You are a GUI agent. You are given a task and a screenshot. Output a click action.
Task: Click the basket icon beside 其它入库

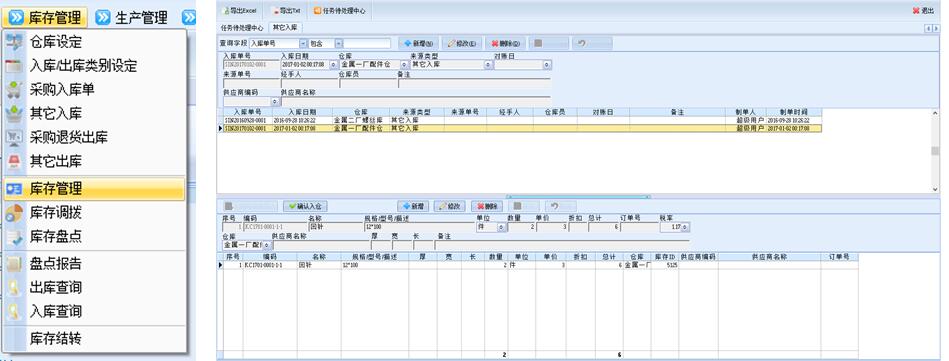pyautogui.click(x=14, y=113)
